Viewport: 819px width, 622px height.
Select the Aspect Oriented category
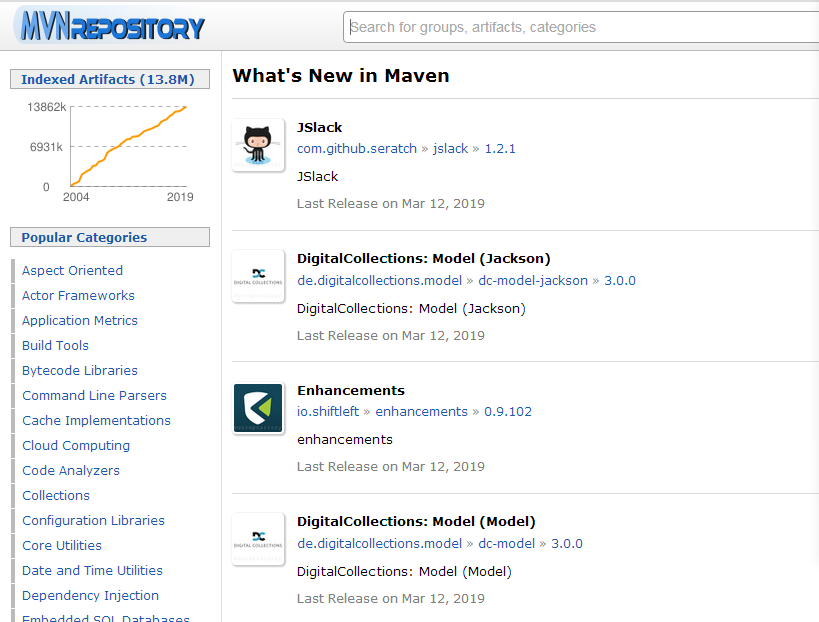(72, 270)
